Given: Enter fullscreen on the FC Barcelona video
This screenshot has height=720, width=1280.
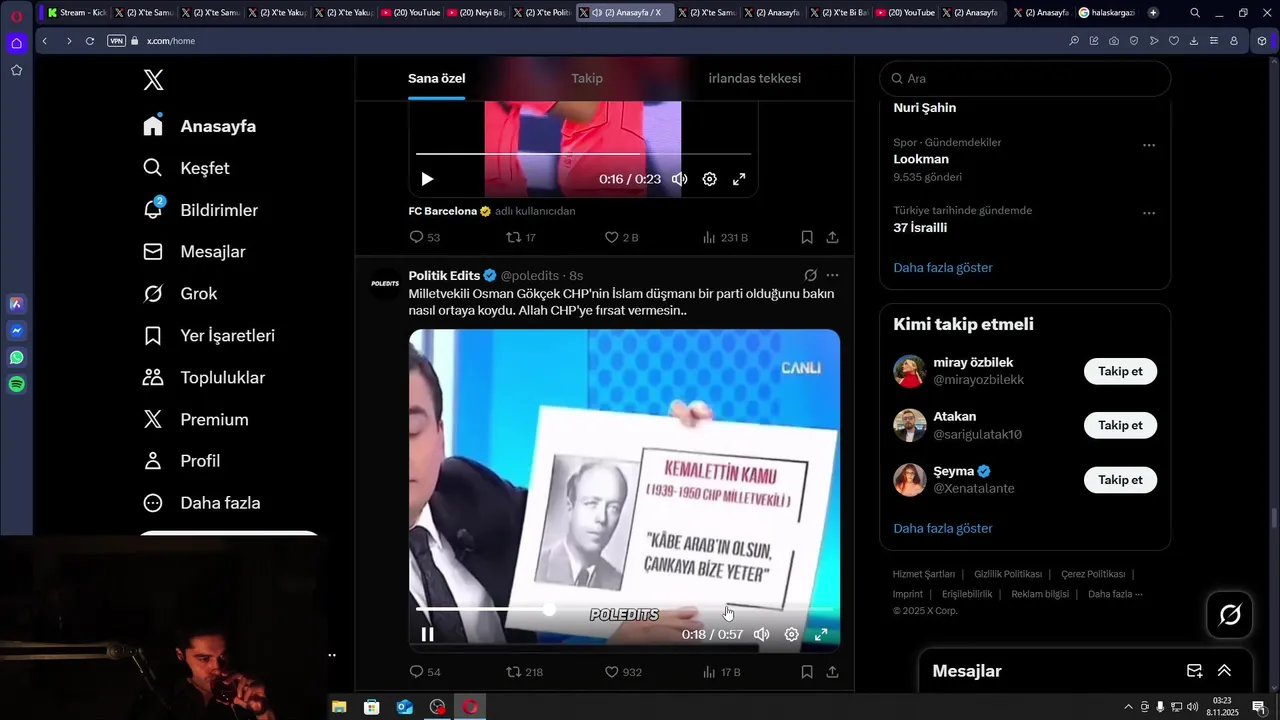Looking at the screenshot, I should (x=739, y=179).
